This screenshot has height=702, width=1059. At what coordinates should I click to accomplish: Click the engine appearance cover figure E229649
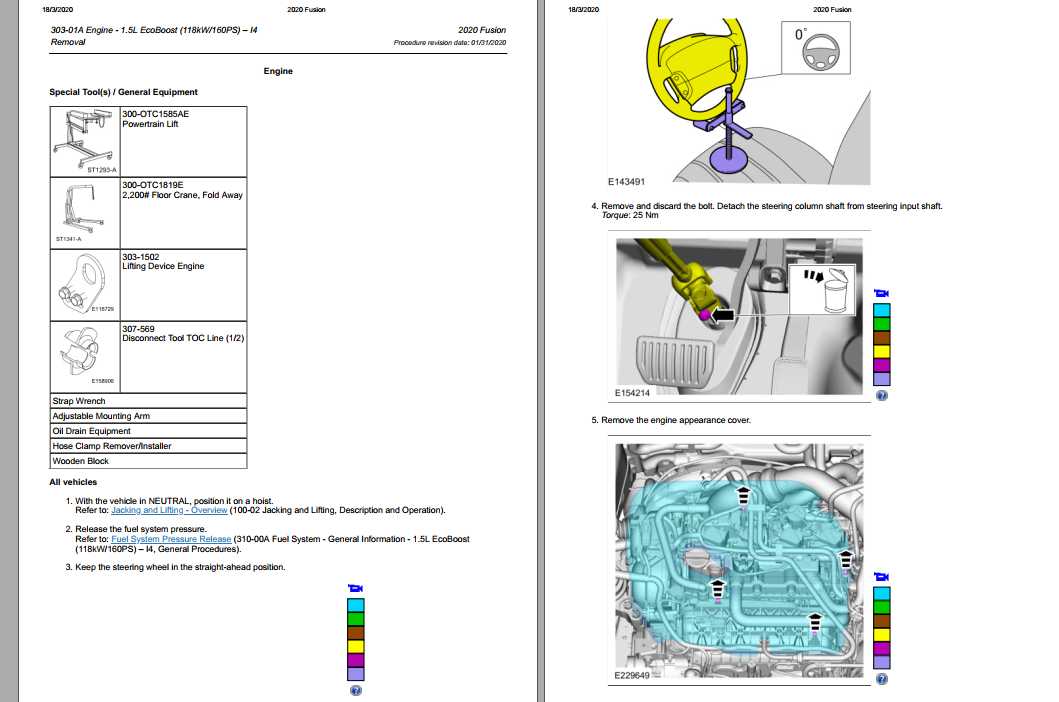coord(740,561)
